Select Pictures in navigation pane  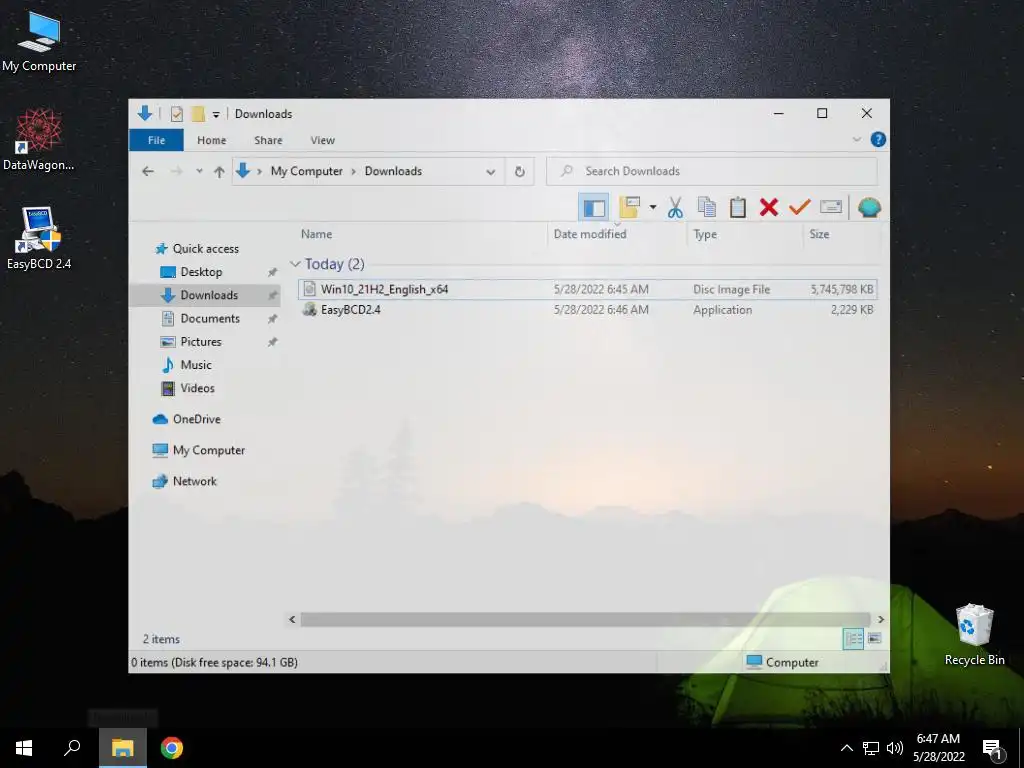201,342
